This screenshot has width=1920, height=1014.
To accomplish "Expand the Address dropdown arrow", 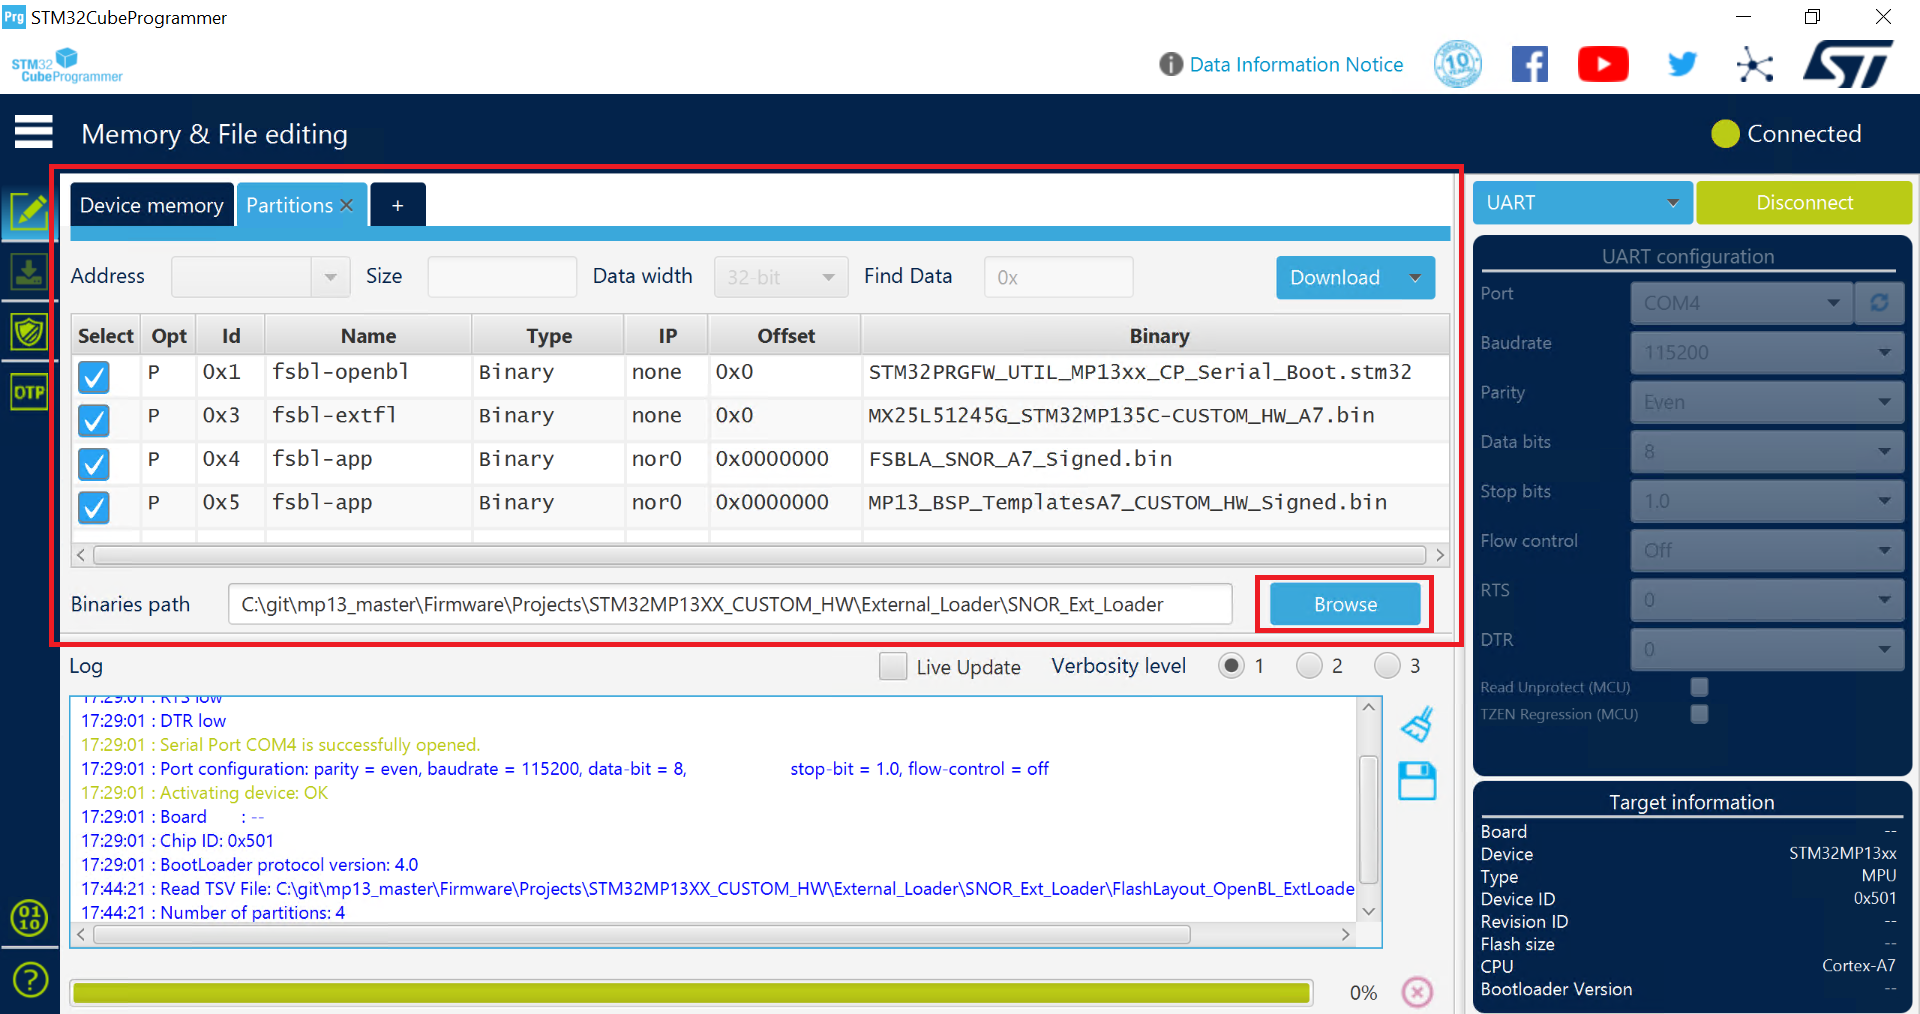I will [330, 277].
